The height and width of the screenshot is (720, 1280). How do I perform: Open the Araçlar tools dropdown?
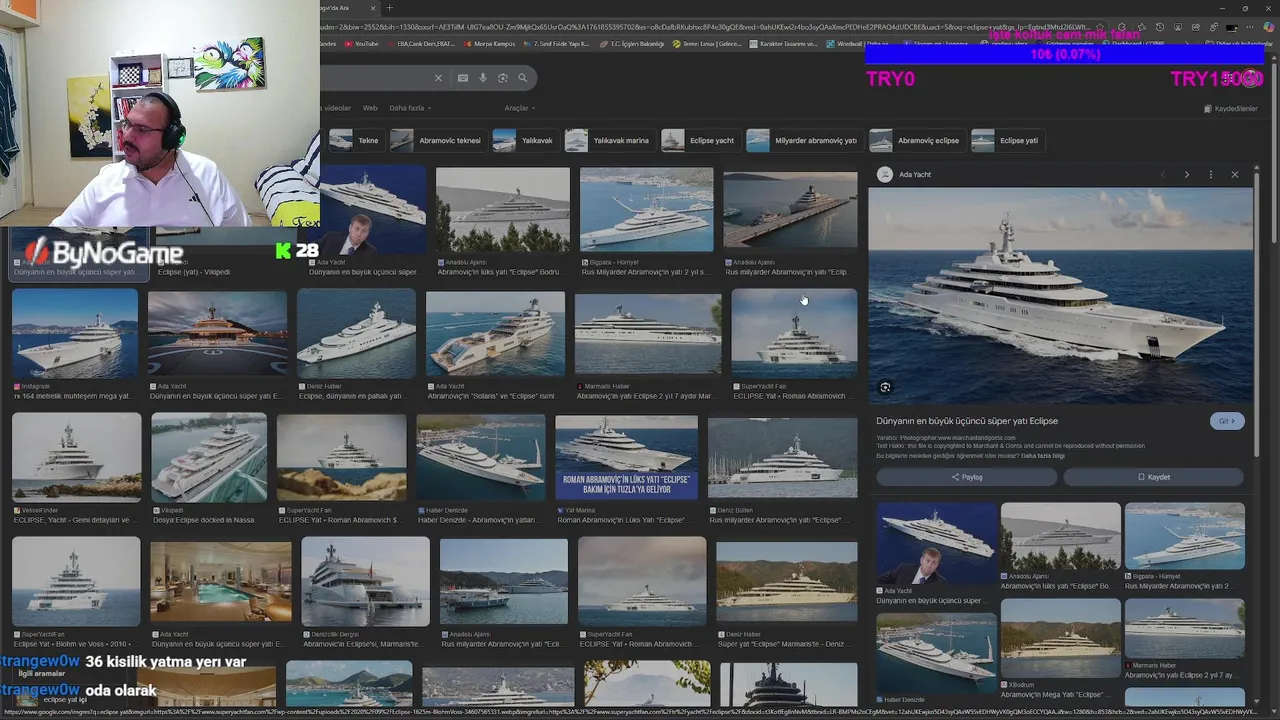520,108
